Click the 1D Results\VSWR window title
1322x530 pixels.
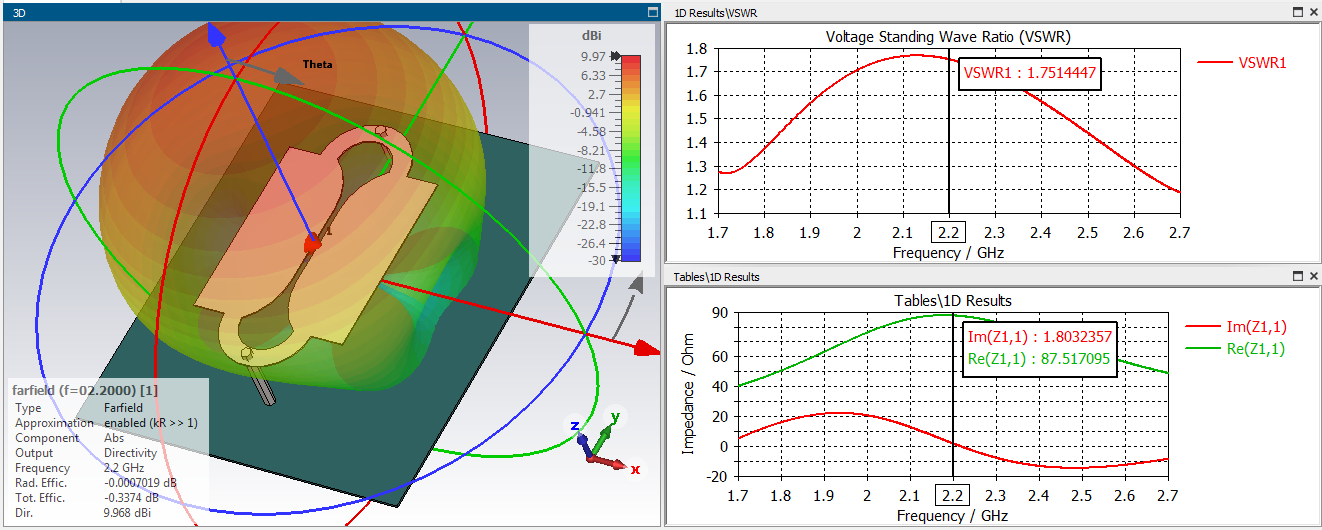[714, 12]
